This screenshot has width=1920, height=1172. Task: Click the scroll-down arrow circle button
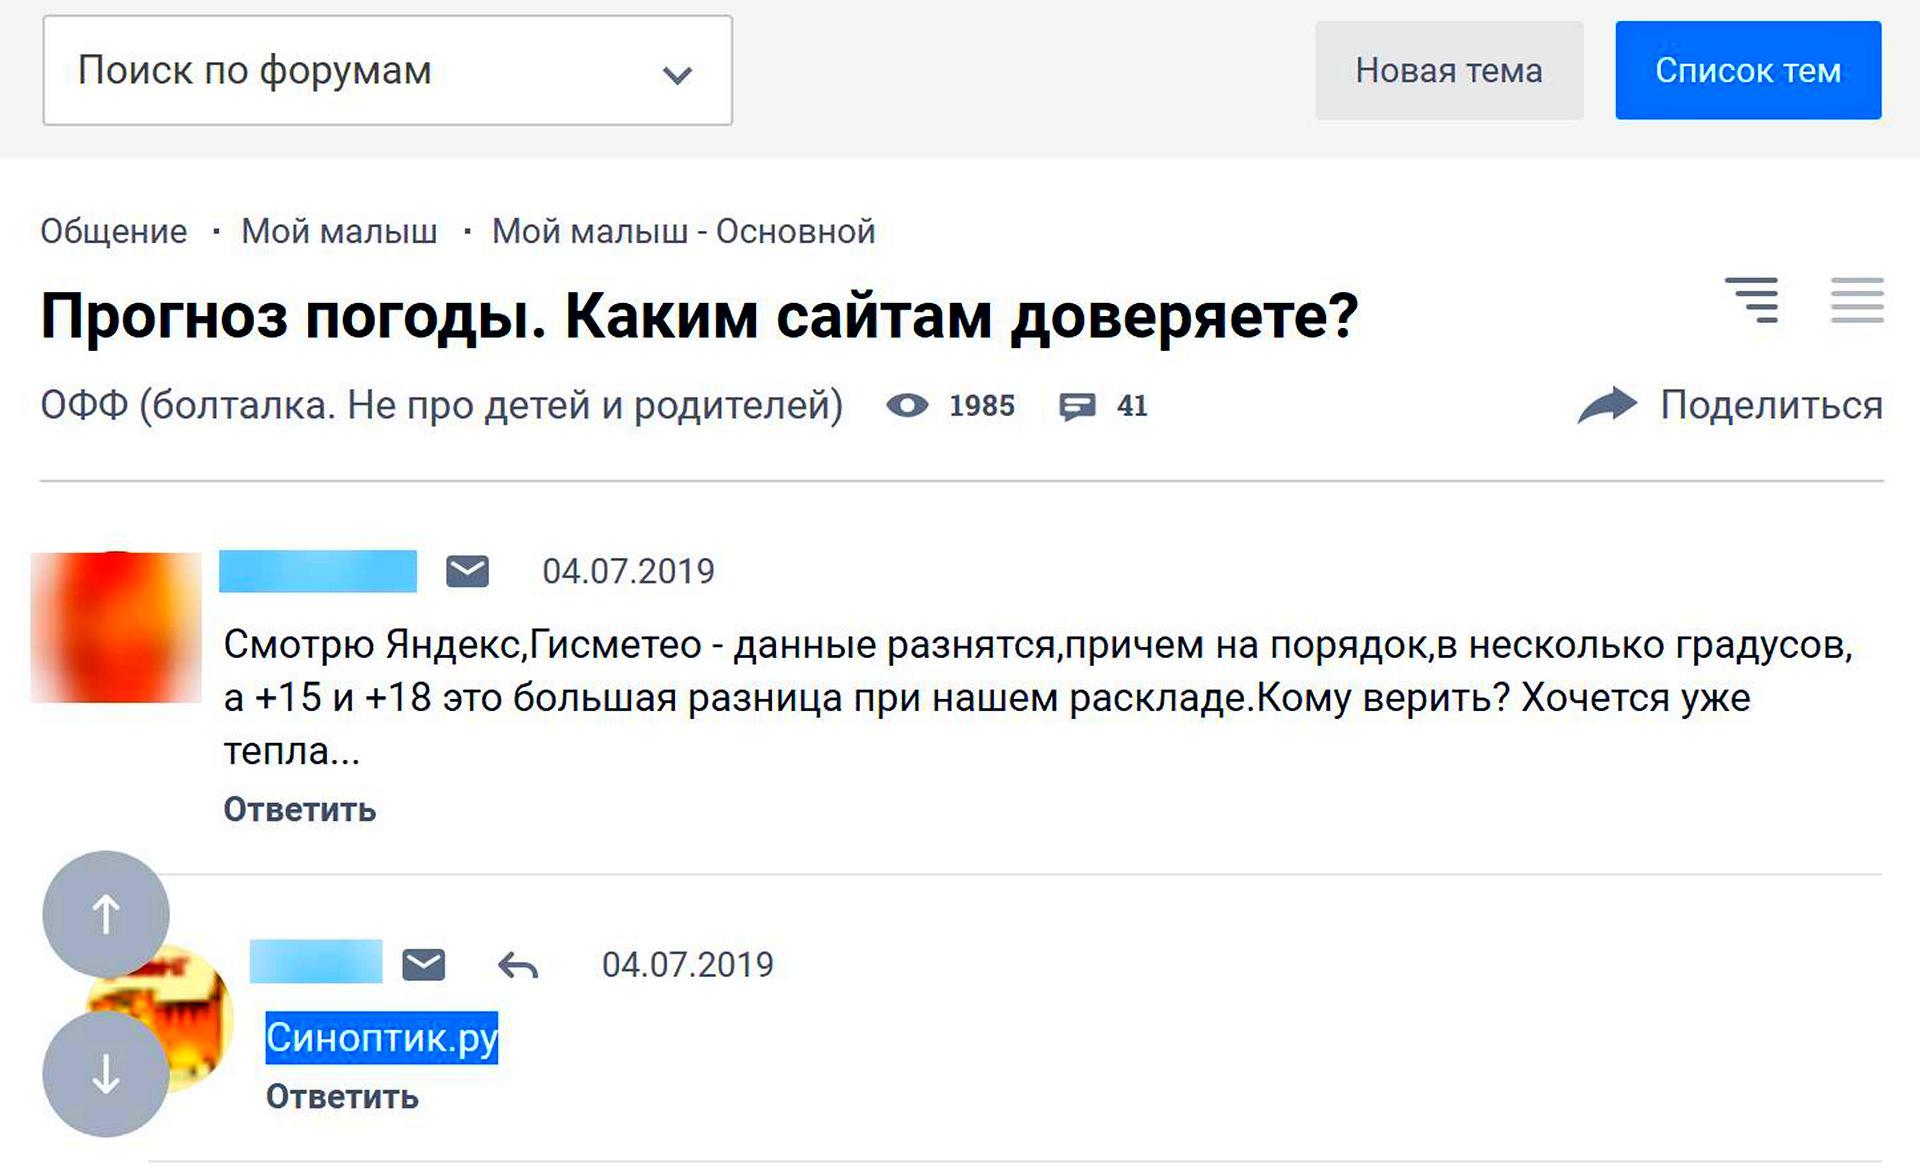point(106,1074)
